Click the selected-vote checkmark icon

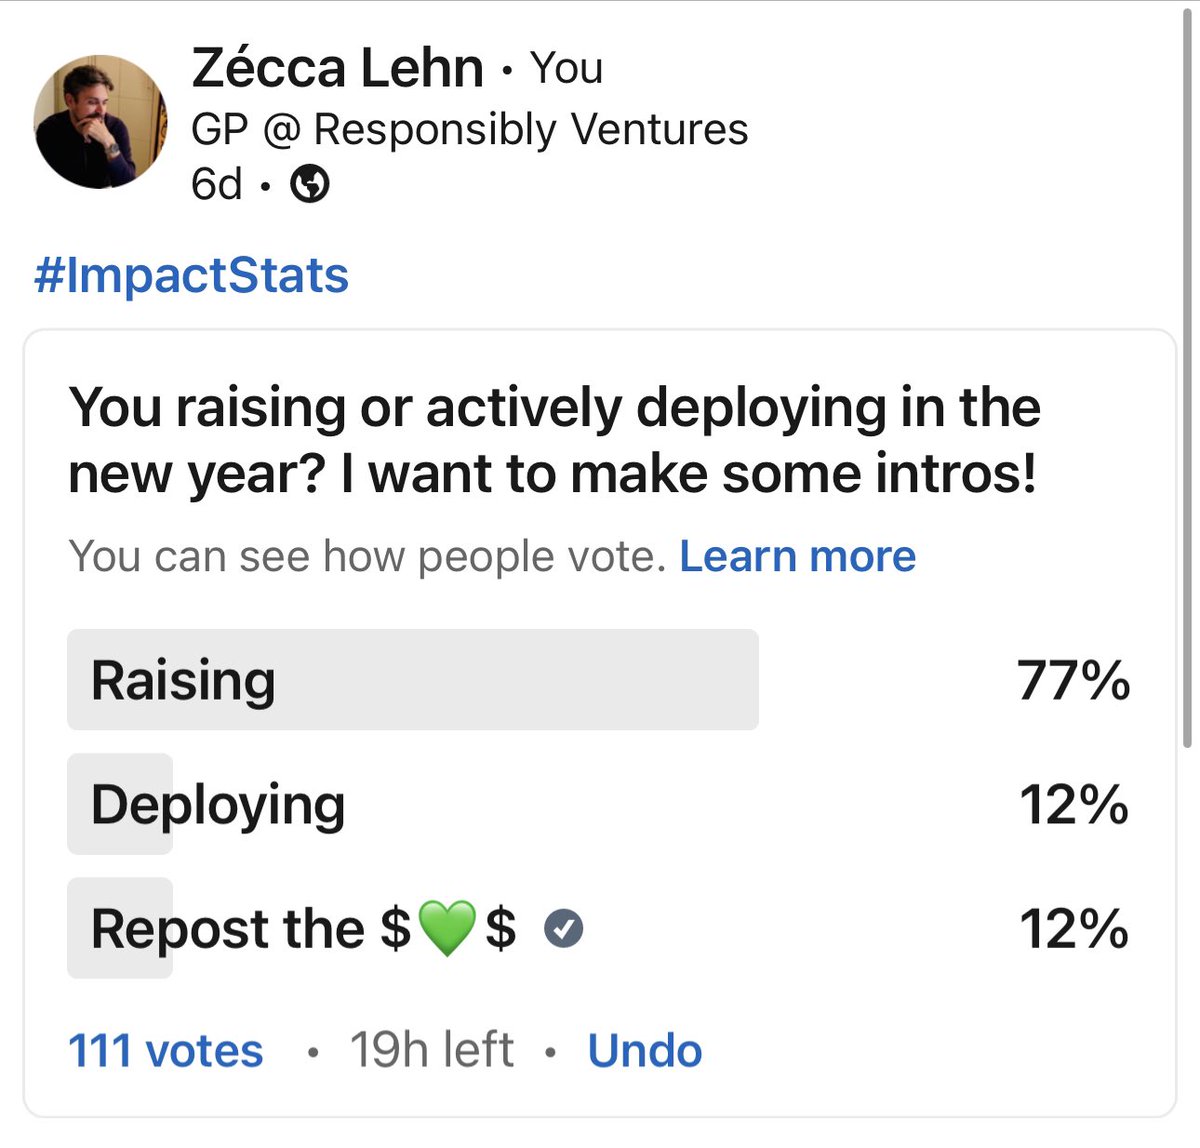(563, 929)
